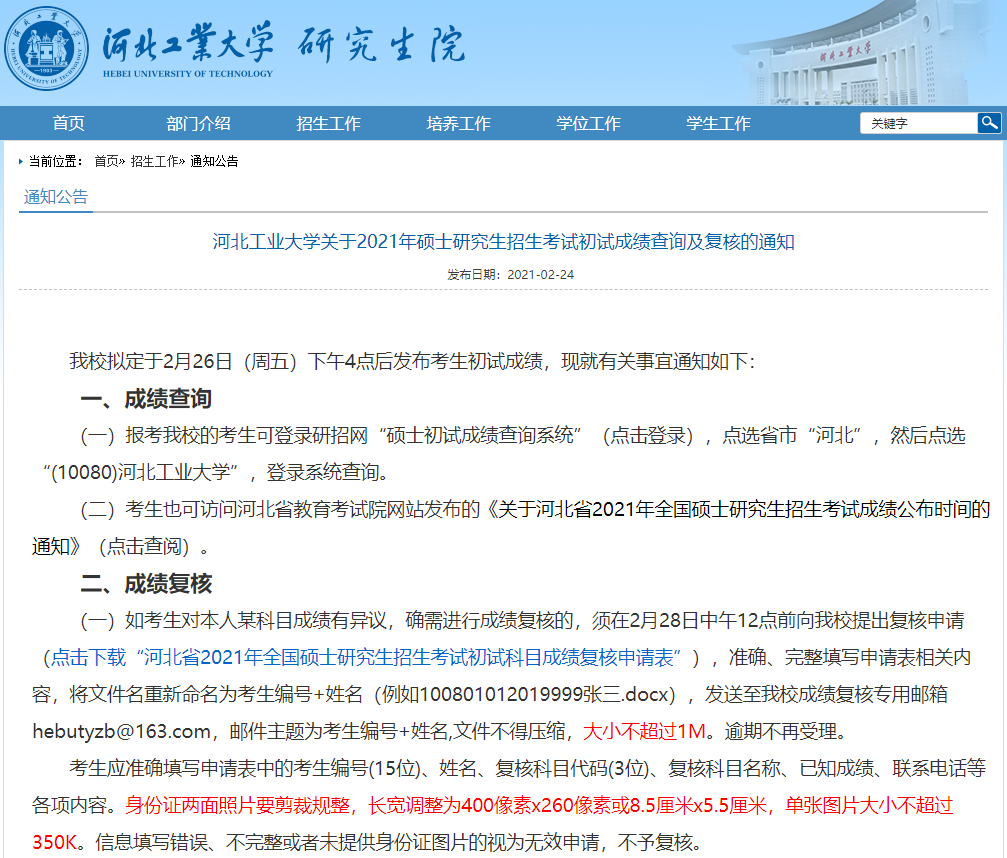Select the 通知公告 section tab
The width and height of the screenshot is (1007, 858).
(x=56, y=197)
